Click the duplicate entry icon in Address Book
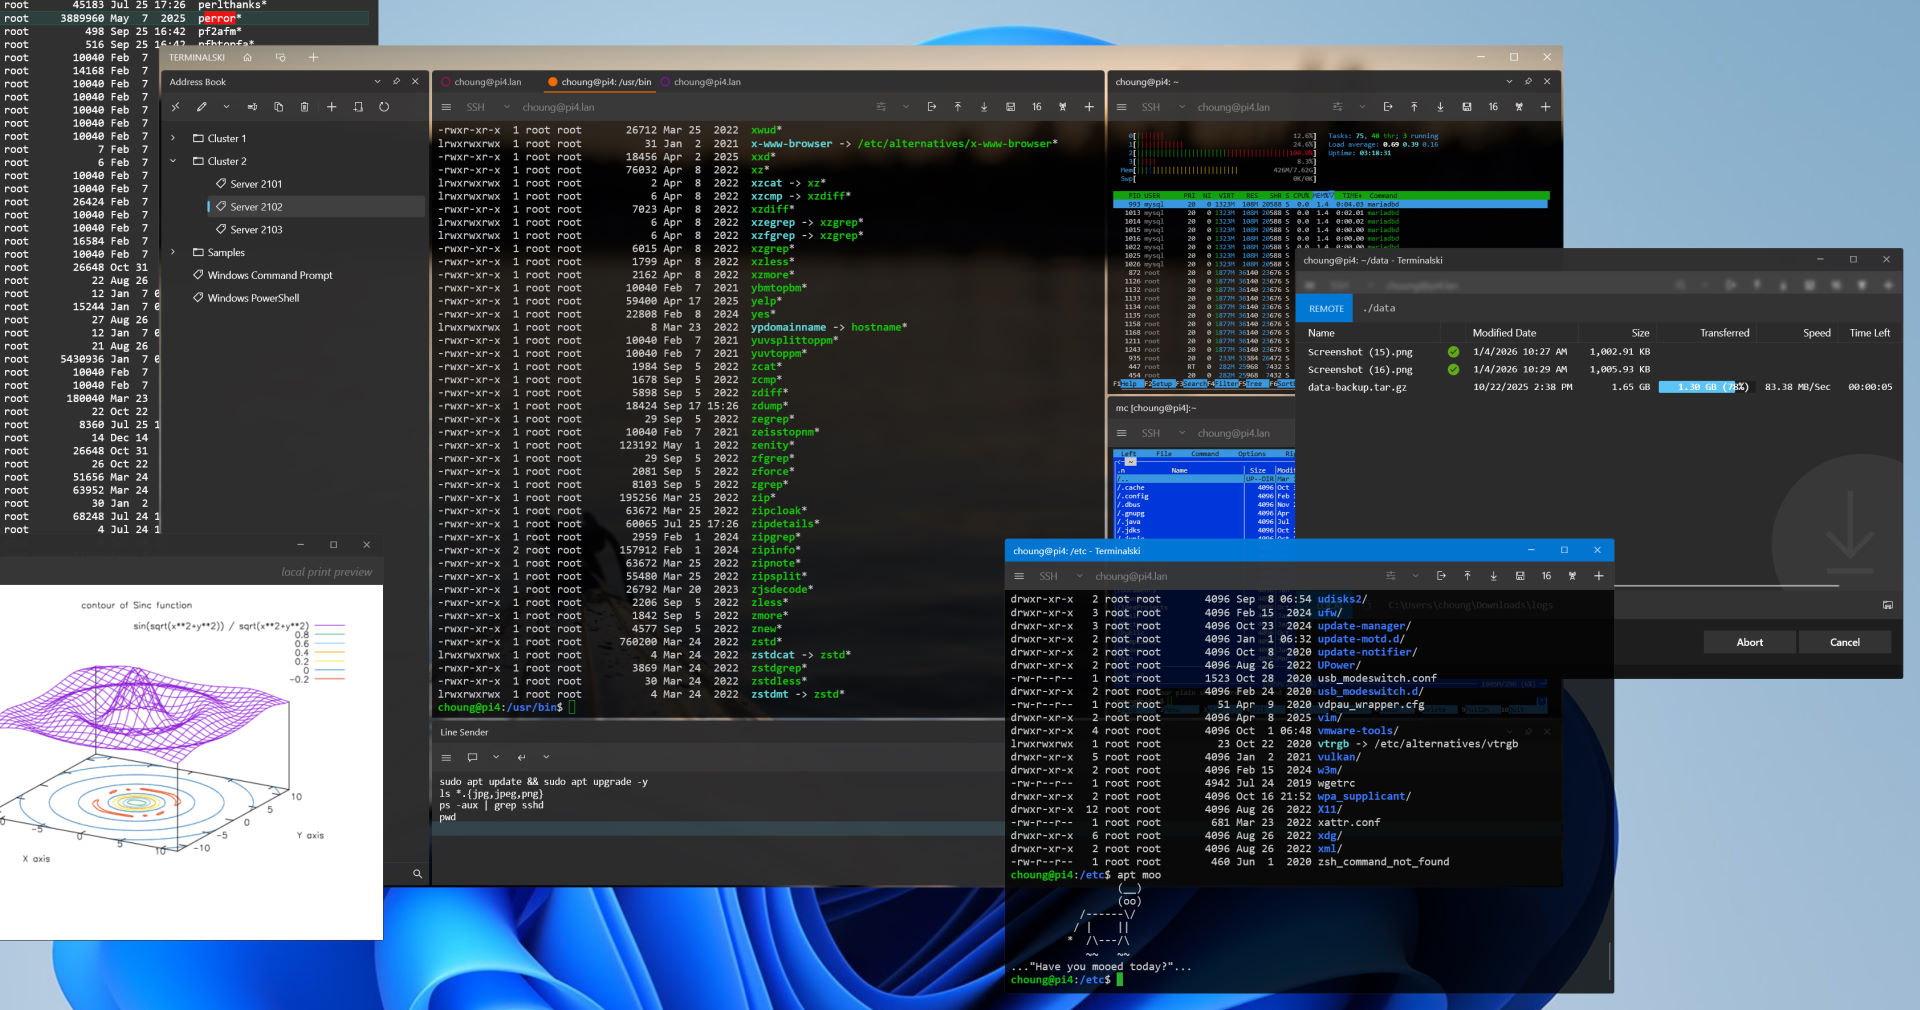The height and width of the screenshot is (1010, 1920). [x=279, y=107]
